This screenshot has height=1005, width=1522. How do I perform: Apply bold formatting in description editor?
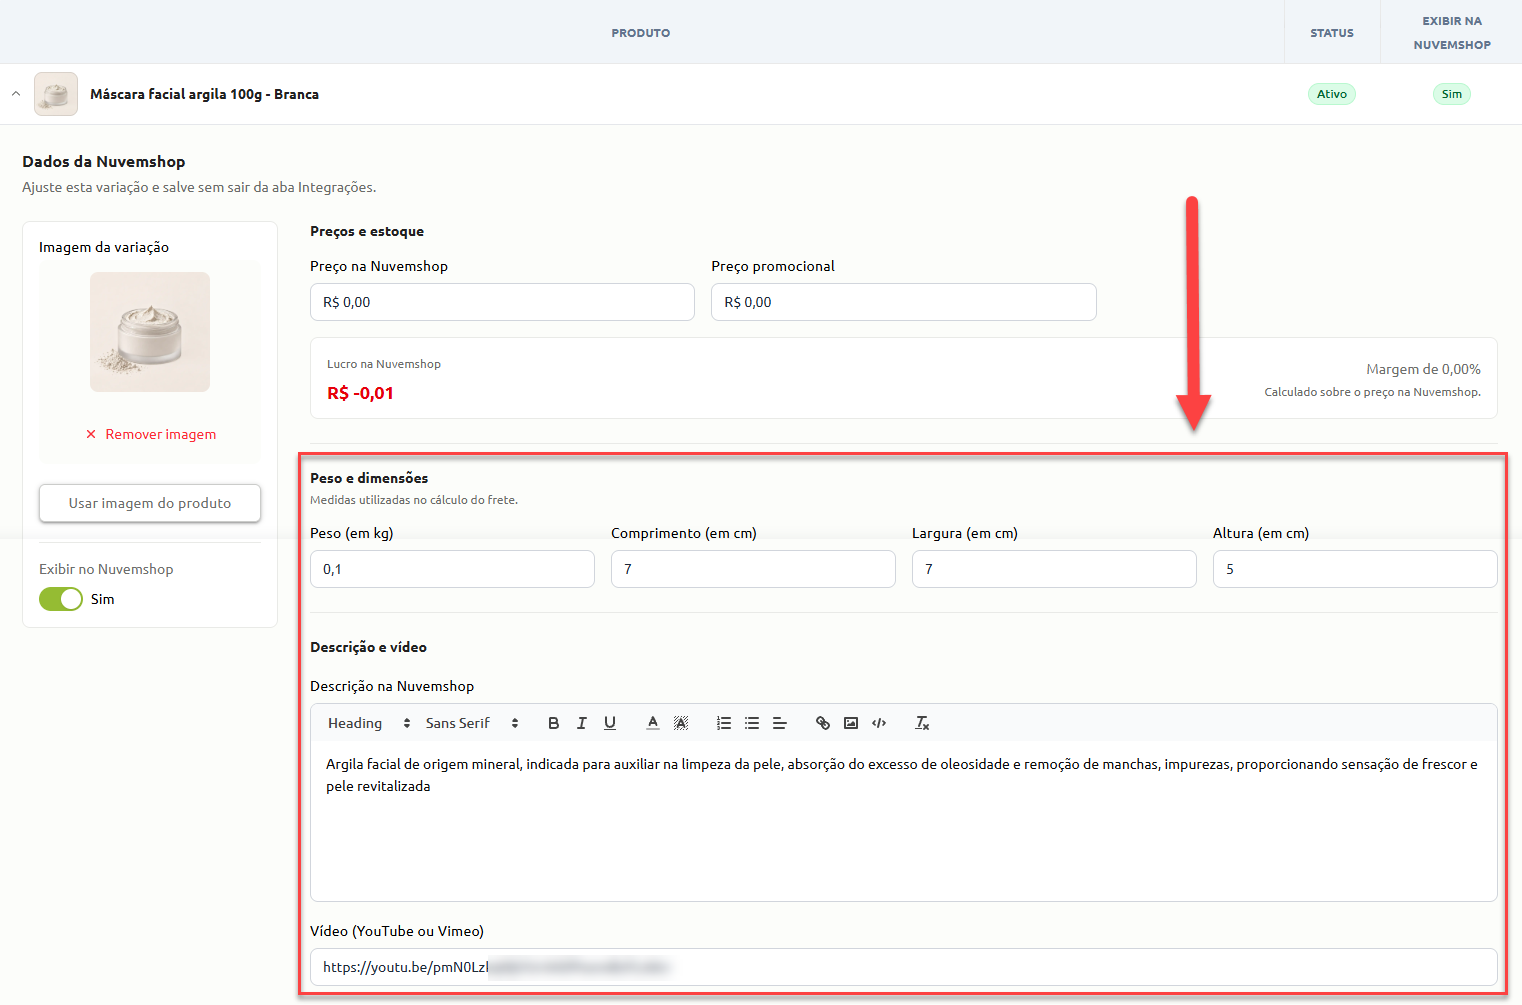(554, 723)
